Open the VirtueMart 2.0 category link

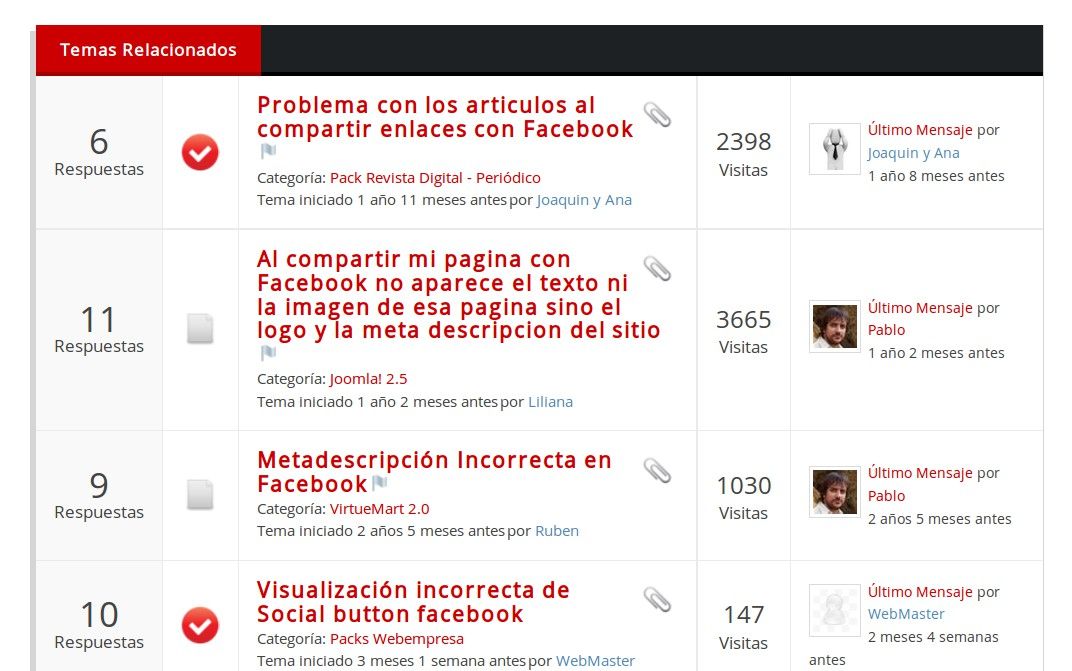coord(379,509)
